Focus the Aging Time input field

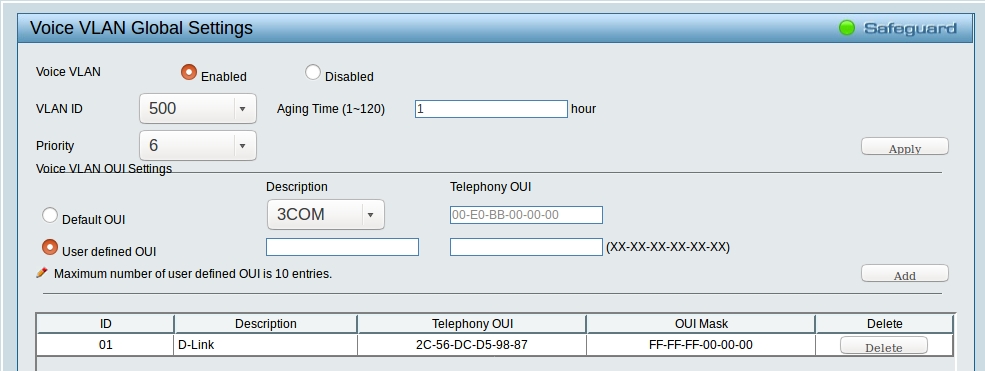click(491, 109)
